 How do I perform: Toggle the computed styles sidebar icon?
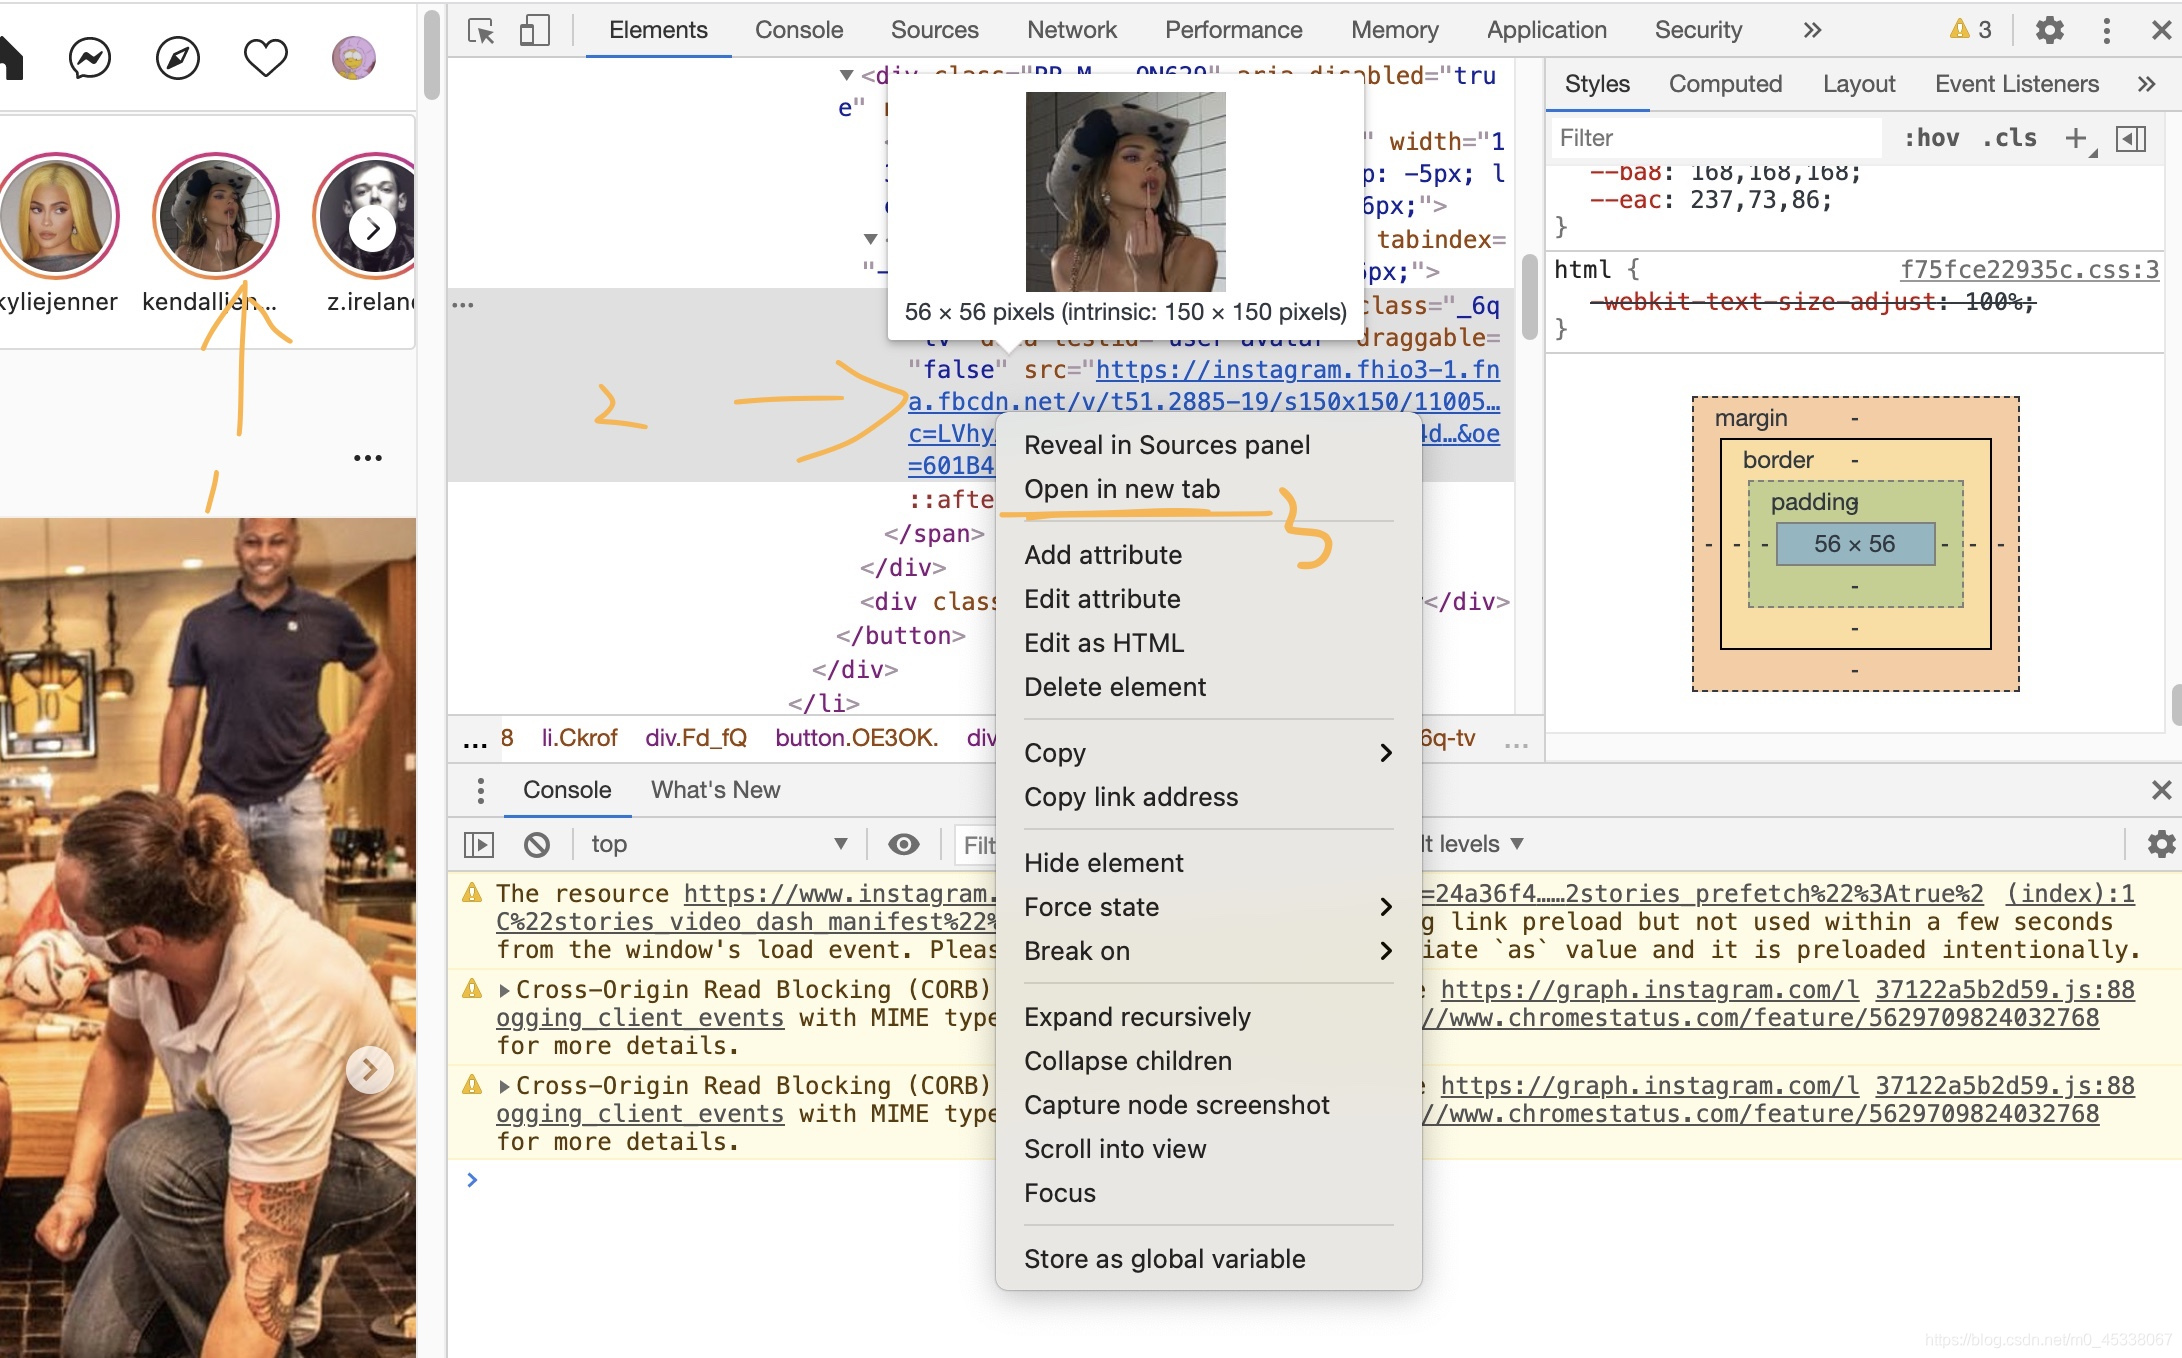[2131, 138]
